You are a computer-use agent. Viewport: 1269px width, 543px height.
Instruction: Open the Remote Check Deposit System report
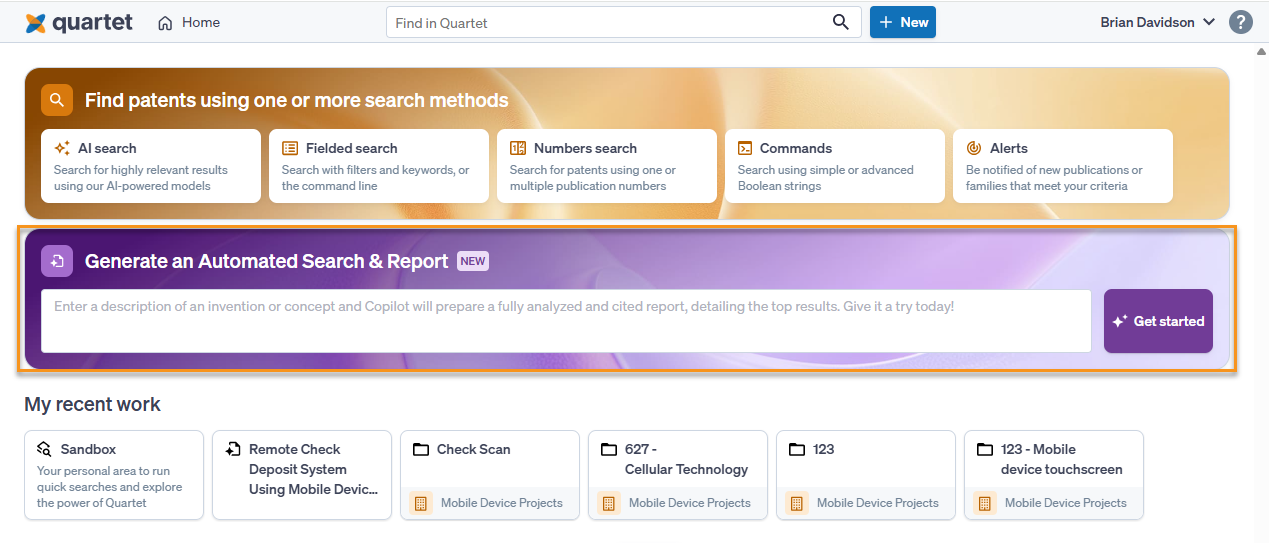tap(301, 475)
